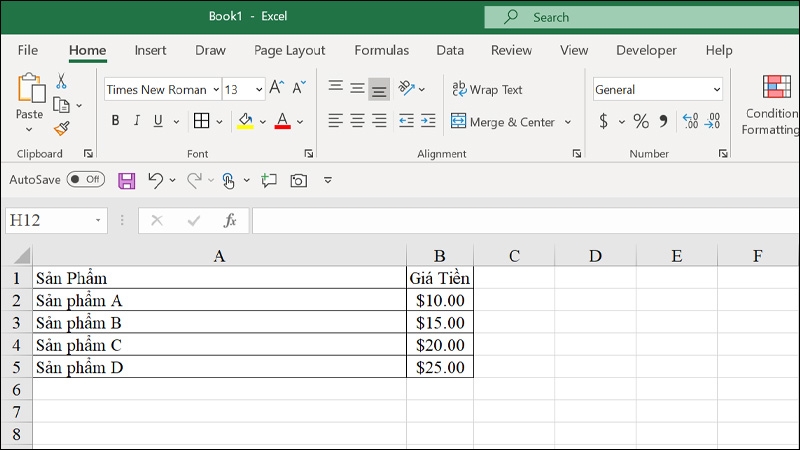The height and width of the screenshot is (450, 800).
Task: Click the Increase Decimal icon
Action: point(690,121)
